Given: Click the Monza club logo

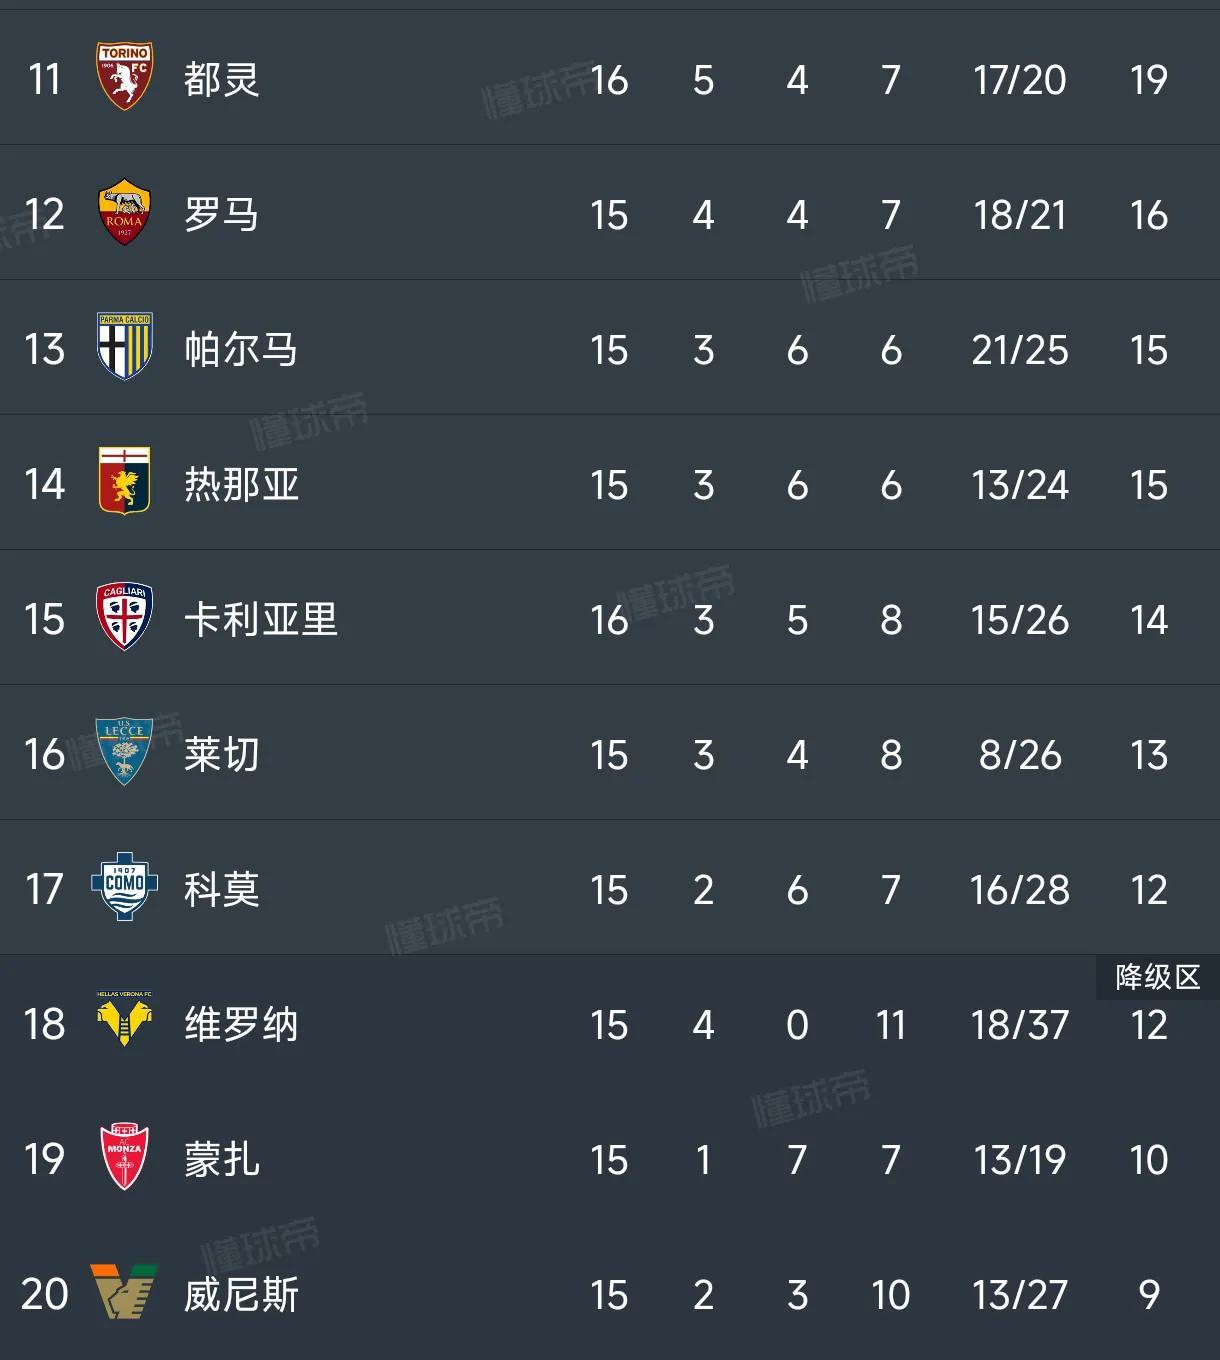Looking at the screenshot, I should point(123,1159).
